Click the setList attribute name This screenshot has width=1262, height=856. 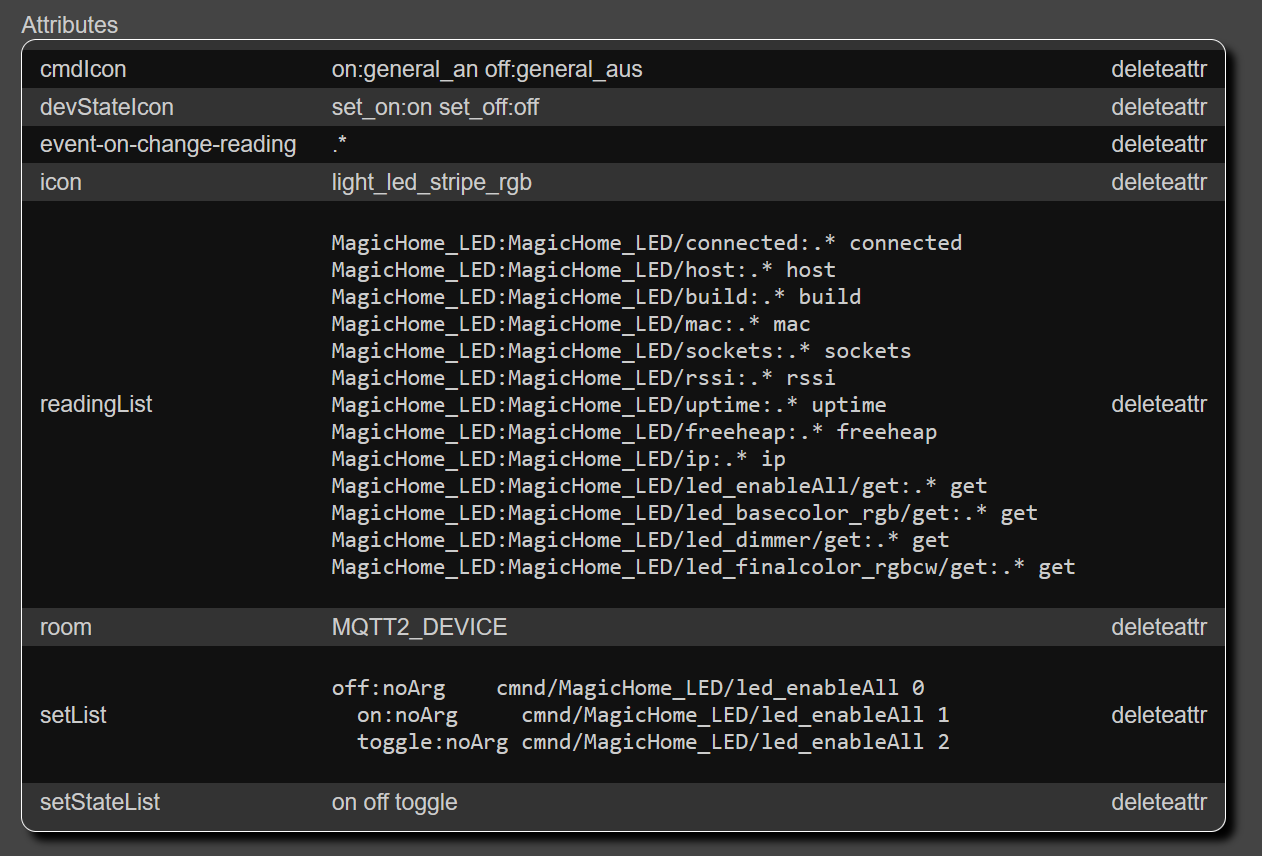click(73, 716)
